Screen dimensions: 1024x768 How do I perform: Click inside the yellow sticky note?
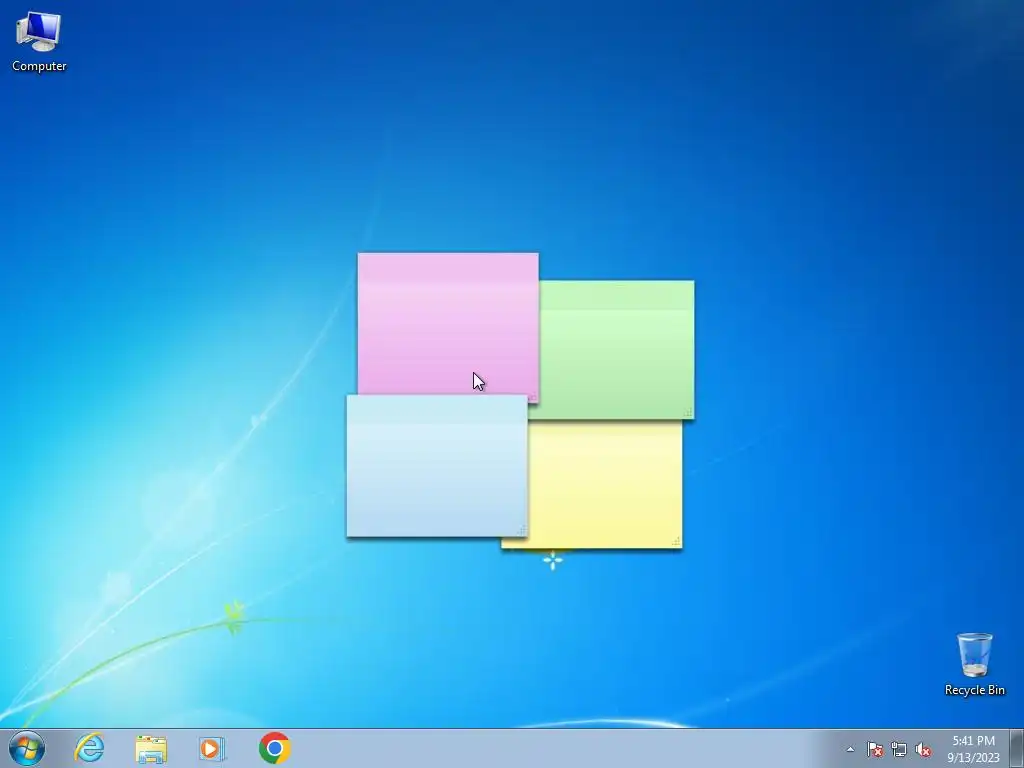(604, 483)
